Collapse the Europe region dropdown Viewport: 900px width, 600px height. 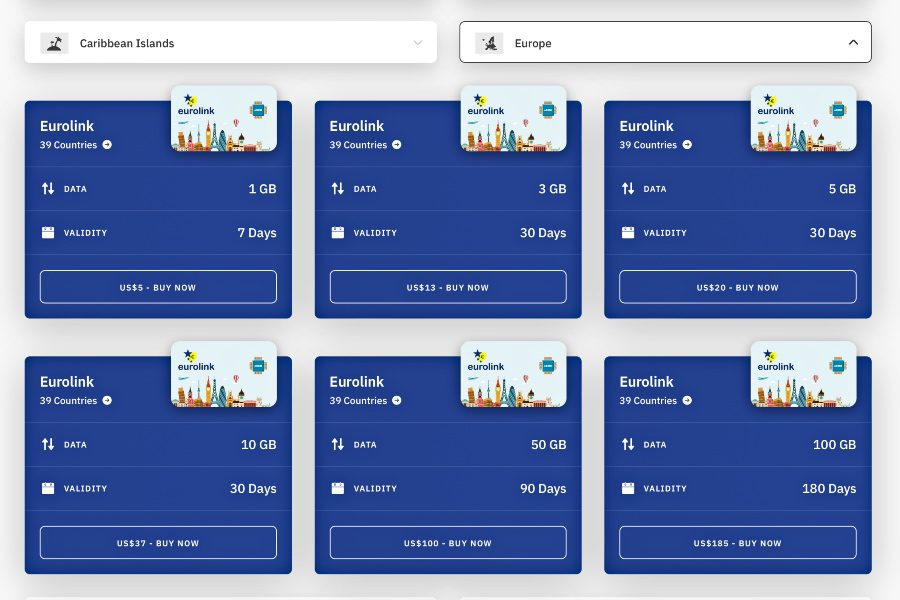pyautogui.click(x=665, y=42)
